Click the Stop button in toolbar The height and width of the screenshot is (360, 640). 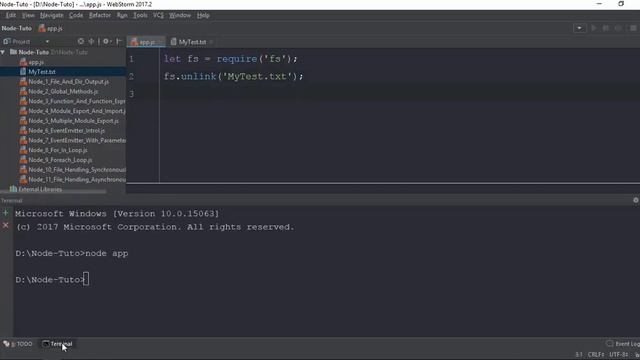click(x=633, y=28)
